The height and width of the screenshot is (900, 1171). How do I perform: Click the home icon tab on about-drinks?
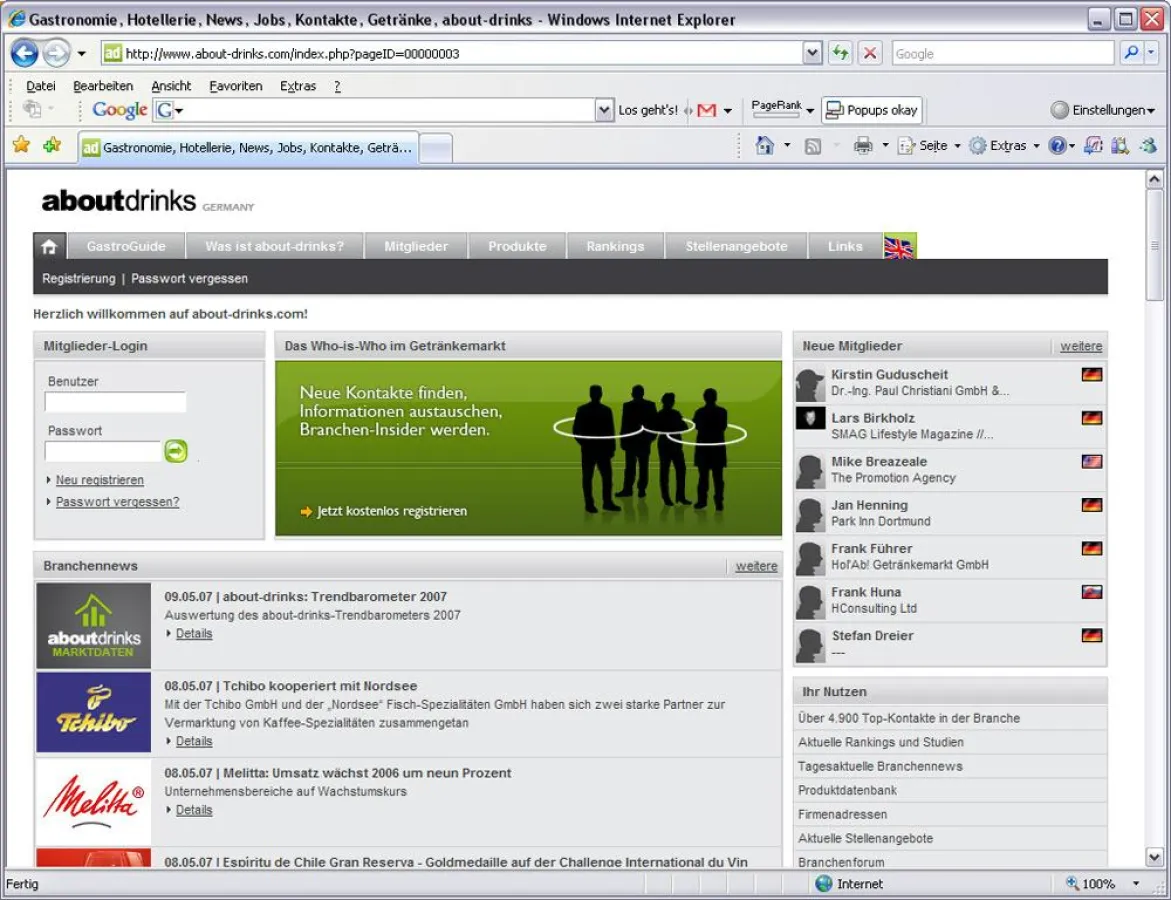point(49,246)
